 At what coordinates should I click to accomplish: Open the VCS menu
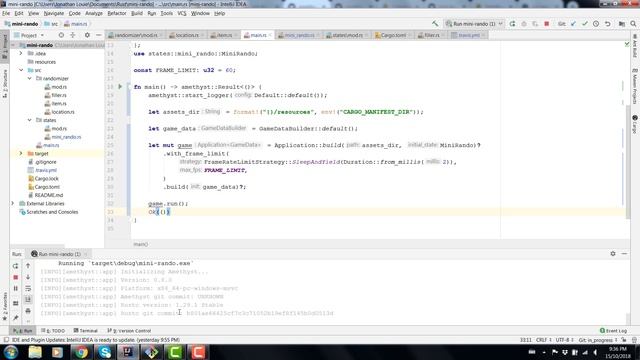click(182, 13)
